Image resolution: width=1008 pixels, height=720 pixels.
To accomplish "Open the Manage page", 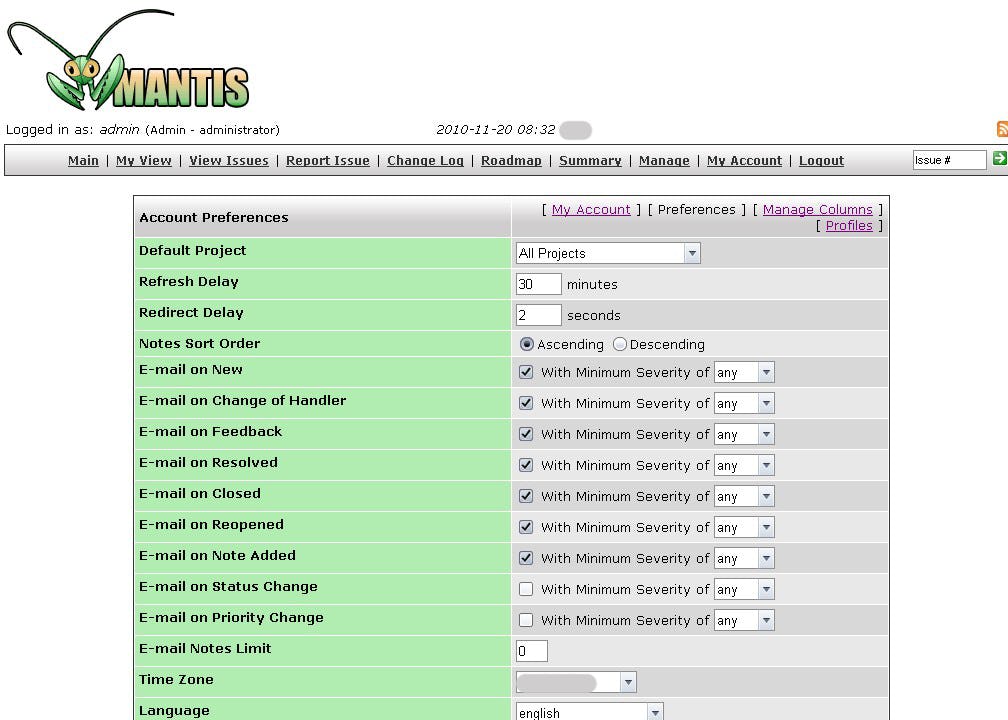I will 664,161.
